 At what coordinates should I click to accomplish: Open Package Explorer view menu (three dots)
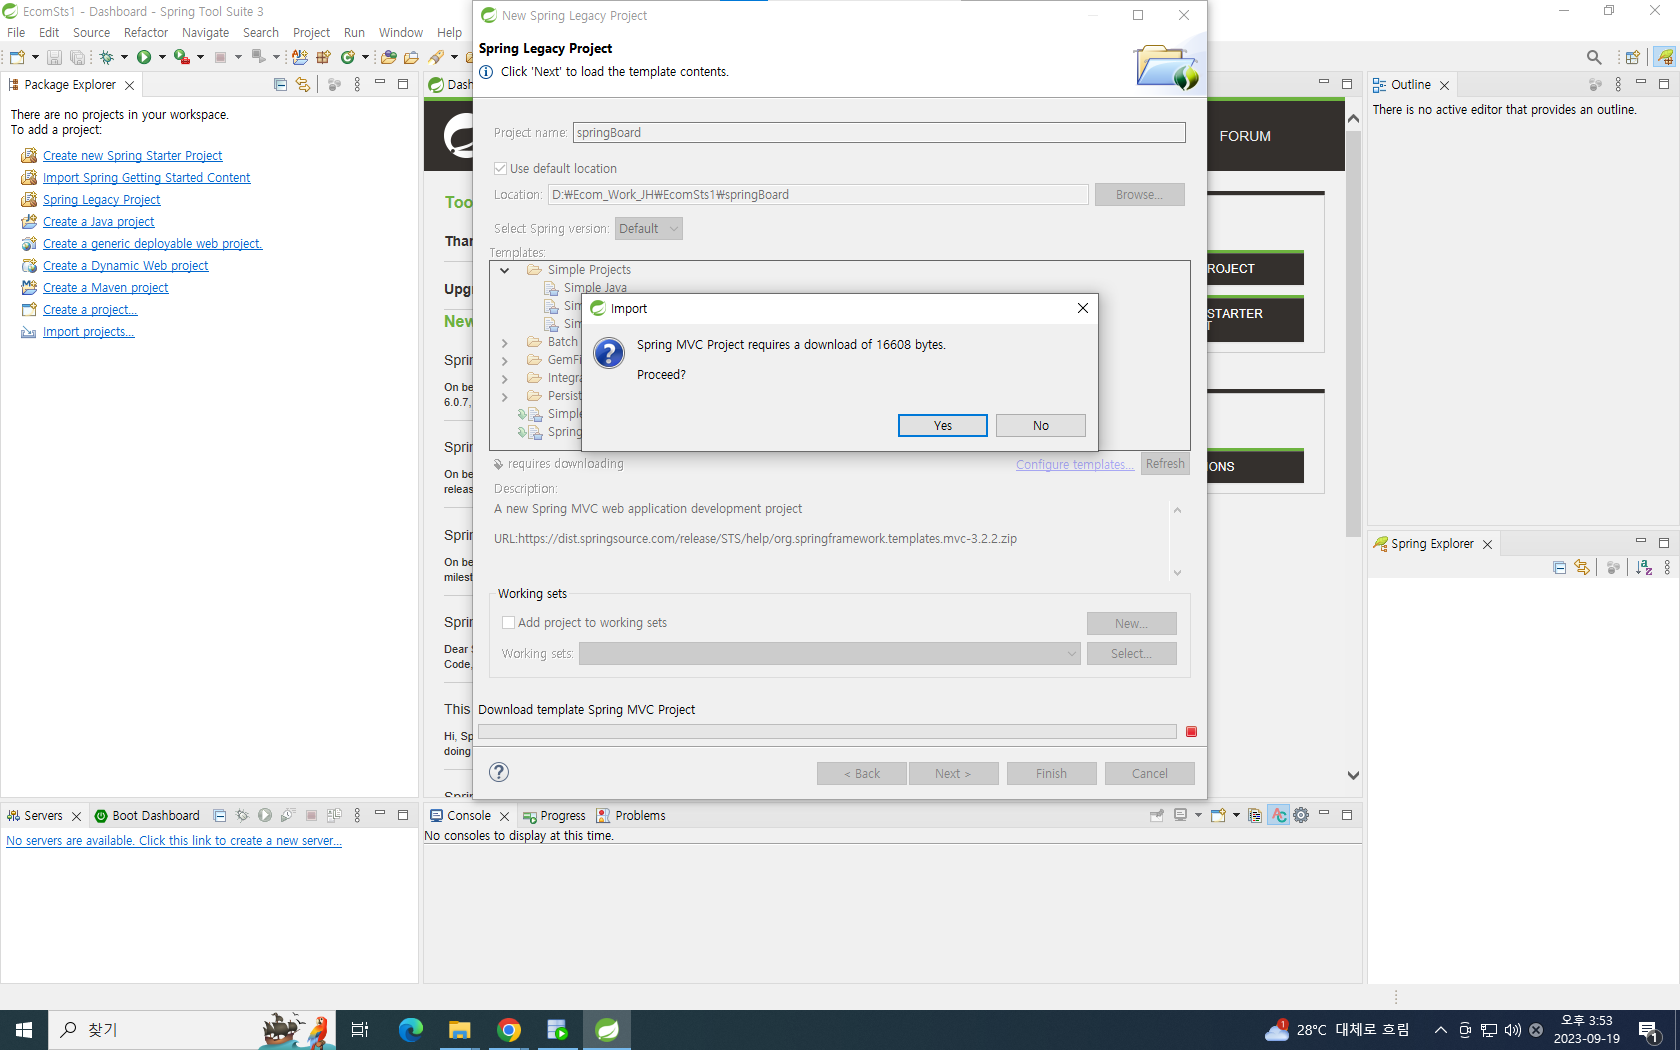[357, 85]
